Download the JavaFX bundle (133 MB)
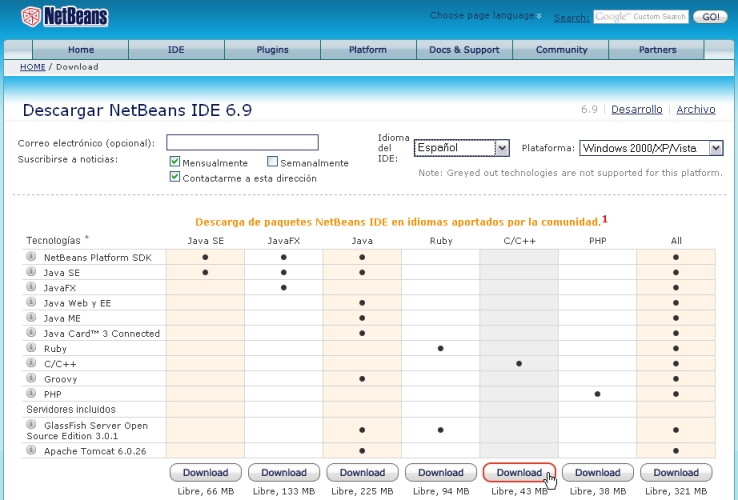738x500 pixels. [284, 472]
